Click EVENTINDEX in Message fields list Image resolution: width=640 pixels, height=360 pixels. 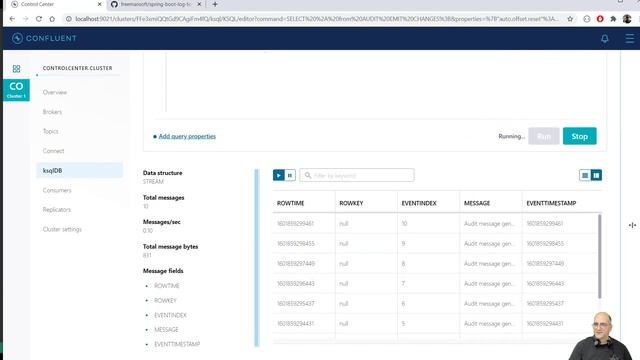170,315
